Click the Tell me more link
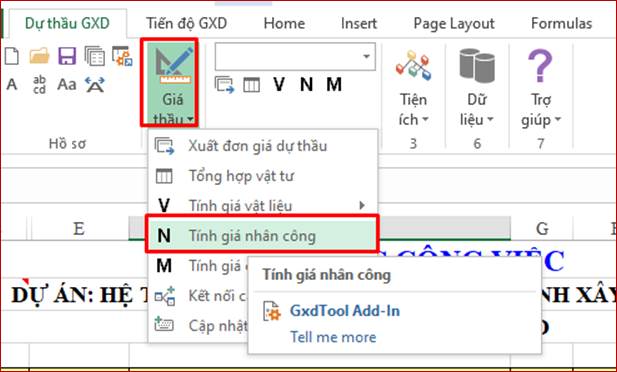Viewport: 617px width, 372px height. (333, 337)
